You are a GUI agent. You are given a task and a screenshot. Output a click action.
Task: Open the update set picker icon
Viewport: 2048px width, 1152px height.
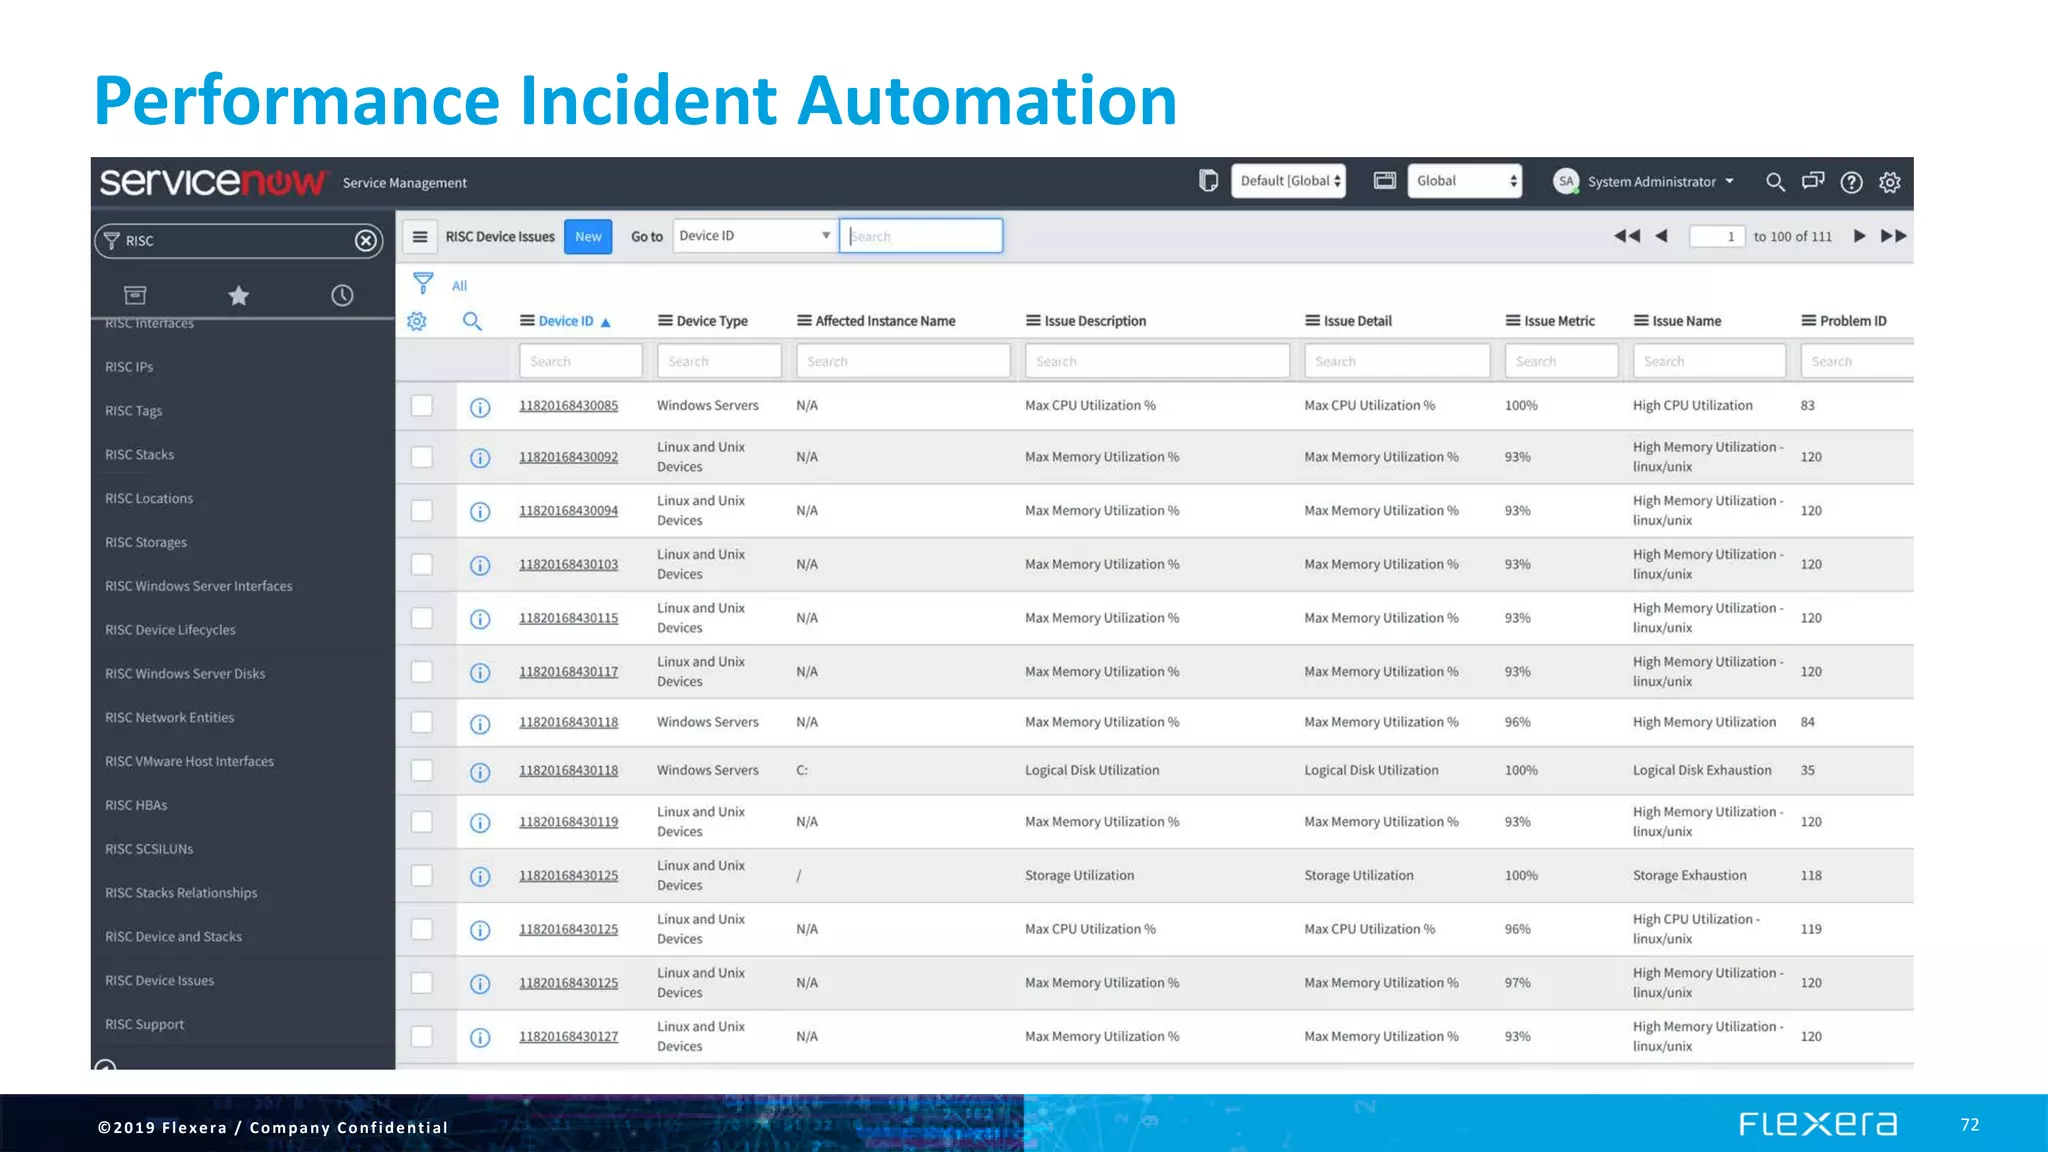tap(1208, 181)
